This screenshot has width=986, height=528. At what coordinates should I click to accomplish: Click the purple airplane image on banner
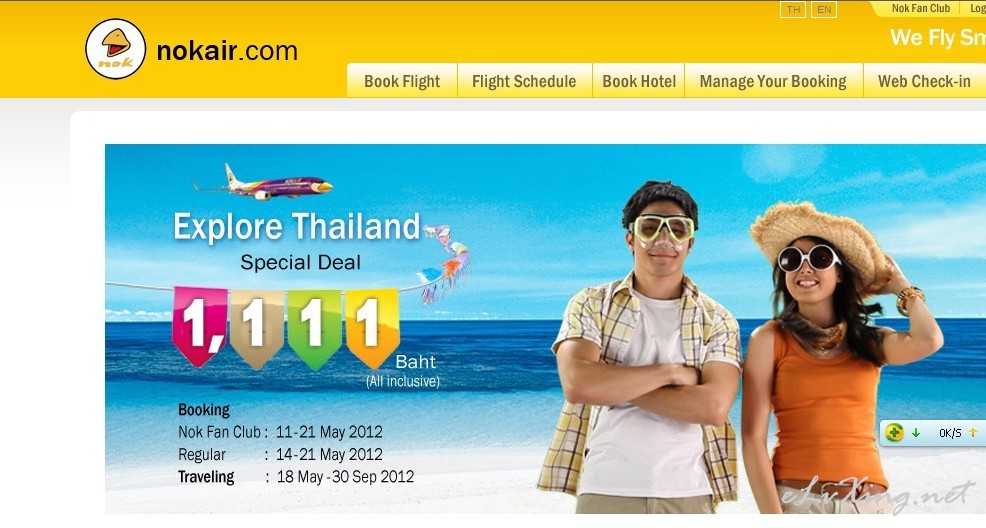(263, 184)
